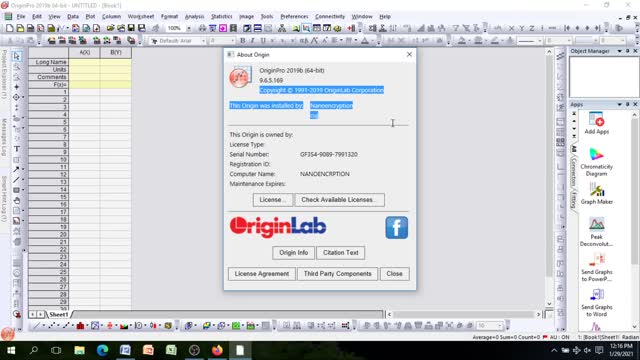Open File Explorer from the taskbar
Image resolution: width=640 pixels, height=360 pixels.
coord(79,350)
